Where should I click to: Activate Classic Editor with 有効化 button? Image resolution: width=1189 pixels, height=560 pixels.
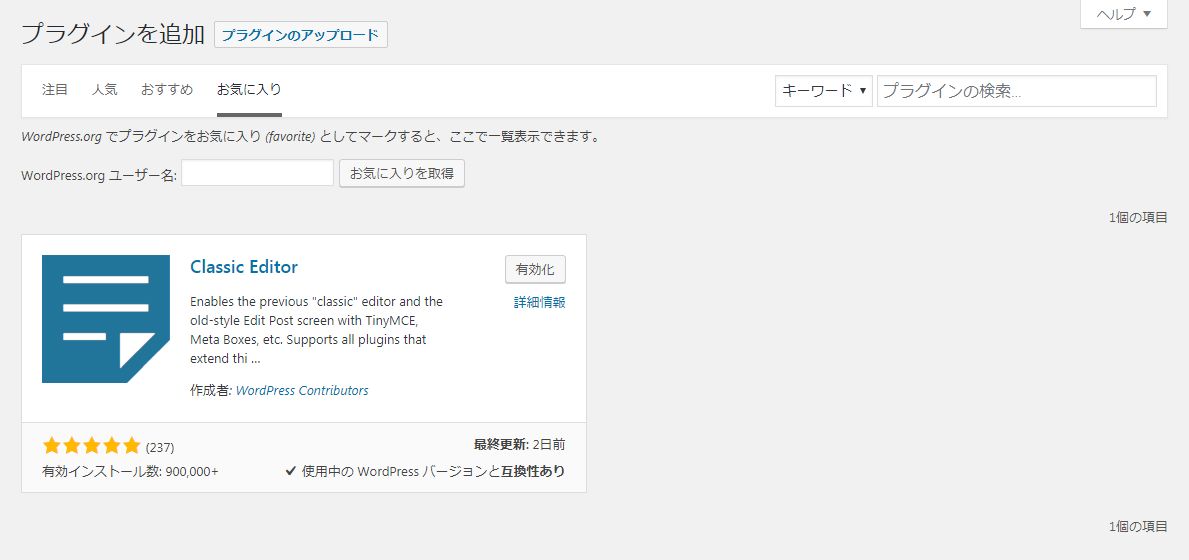click(x=535, y=269)
